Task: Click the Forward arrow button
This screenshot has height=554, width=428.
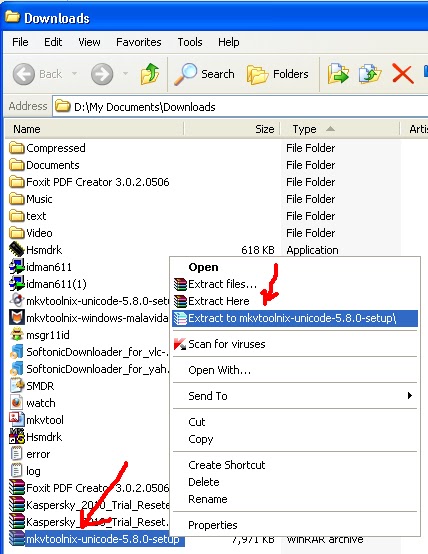Action: (102, 74)
